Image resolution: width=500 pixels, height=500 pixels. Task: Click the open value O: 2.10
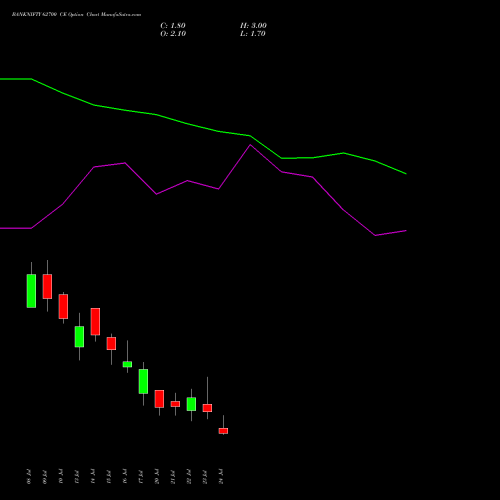click(173, 34)
